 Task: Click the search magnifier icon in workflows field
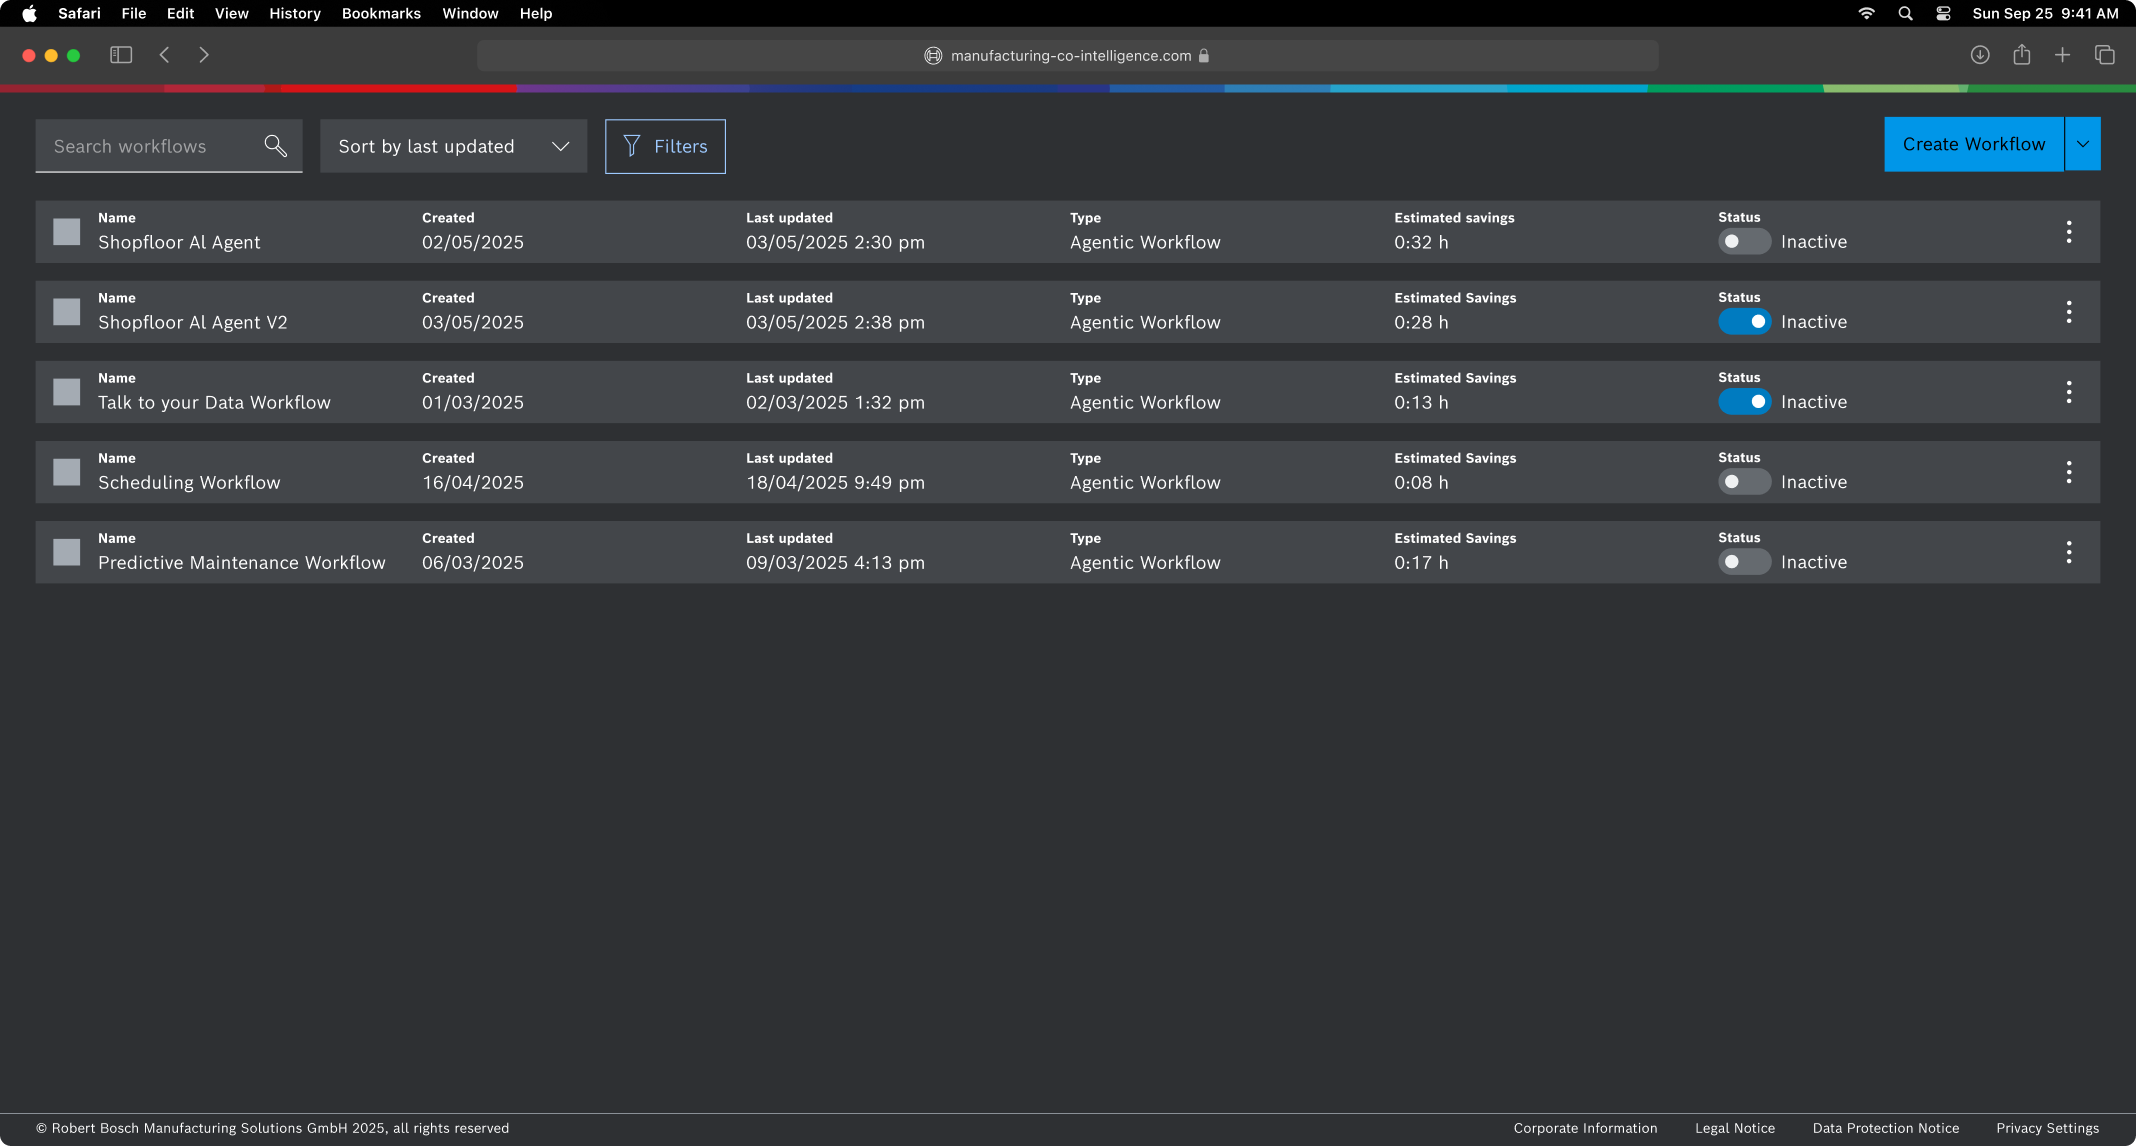tap(275, 146)
